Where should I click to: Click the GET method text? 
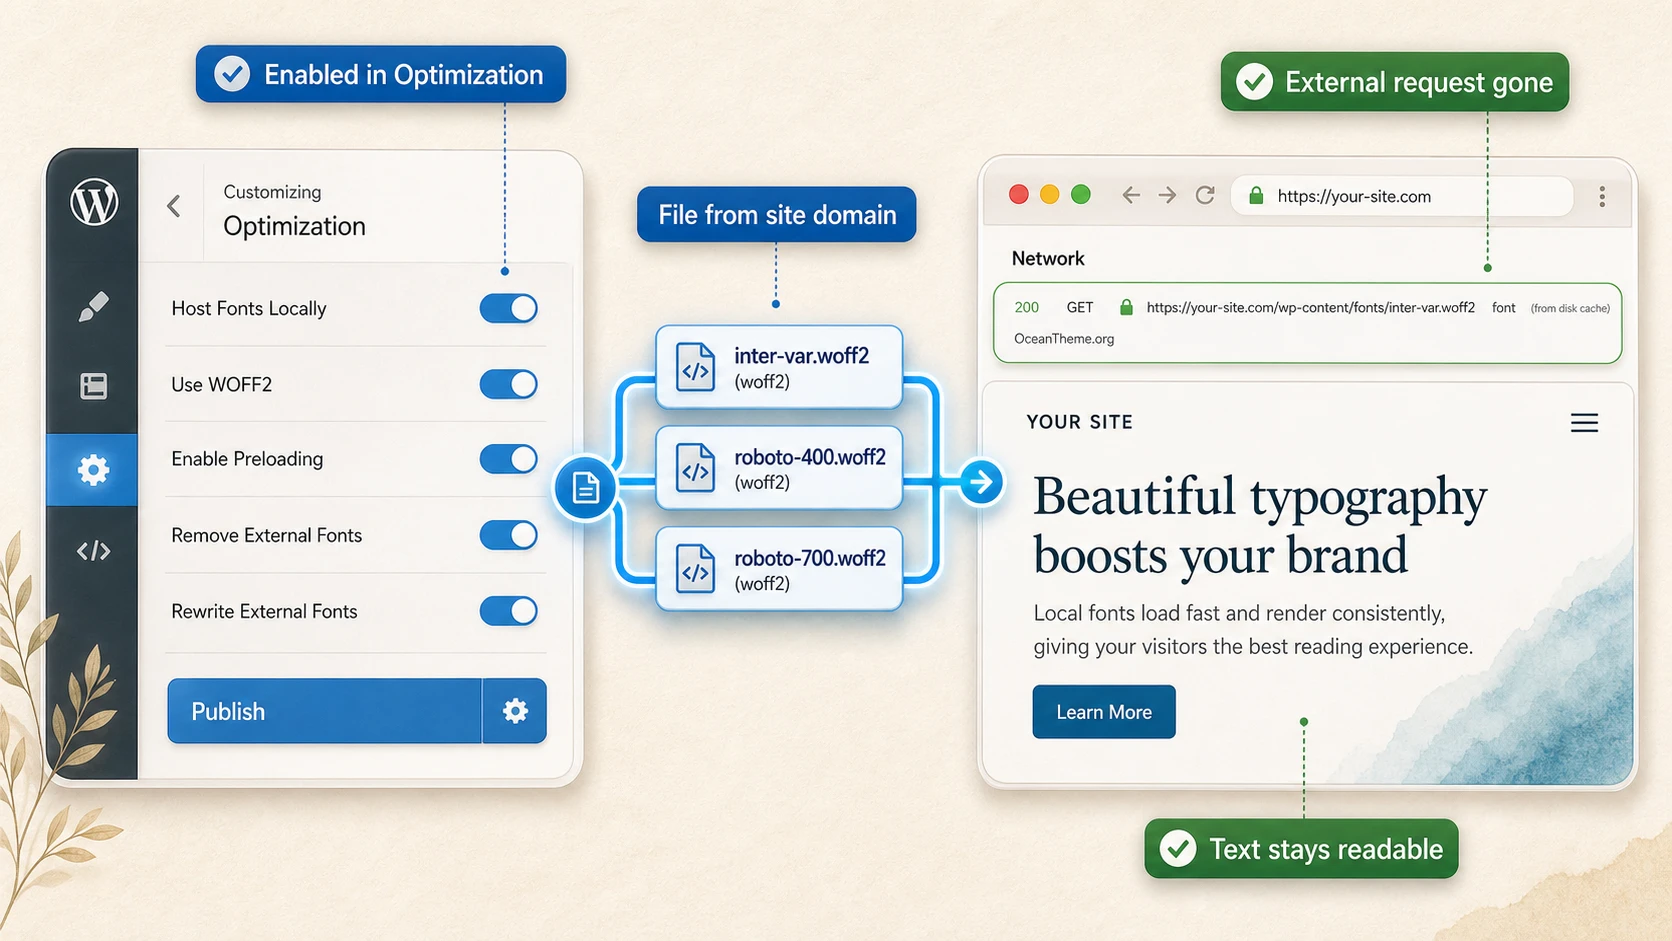[1080, 308]
